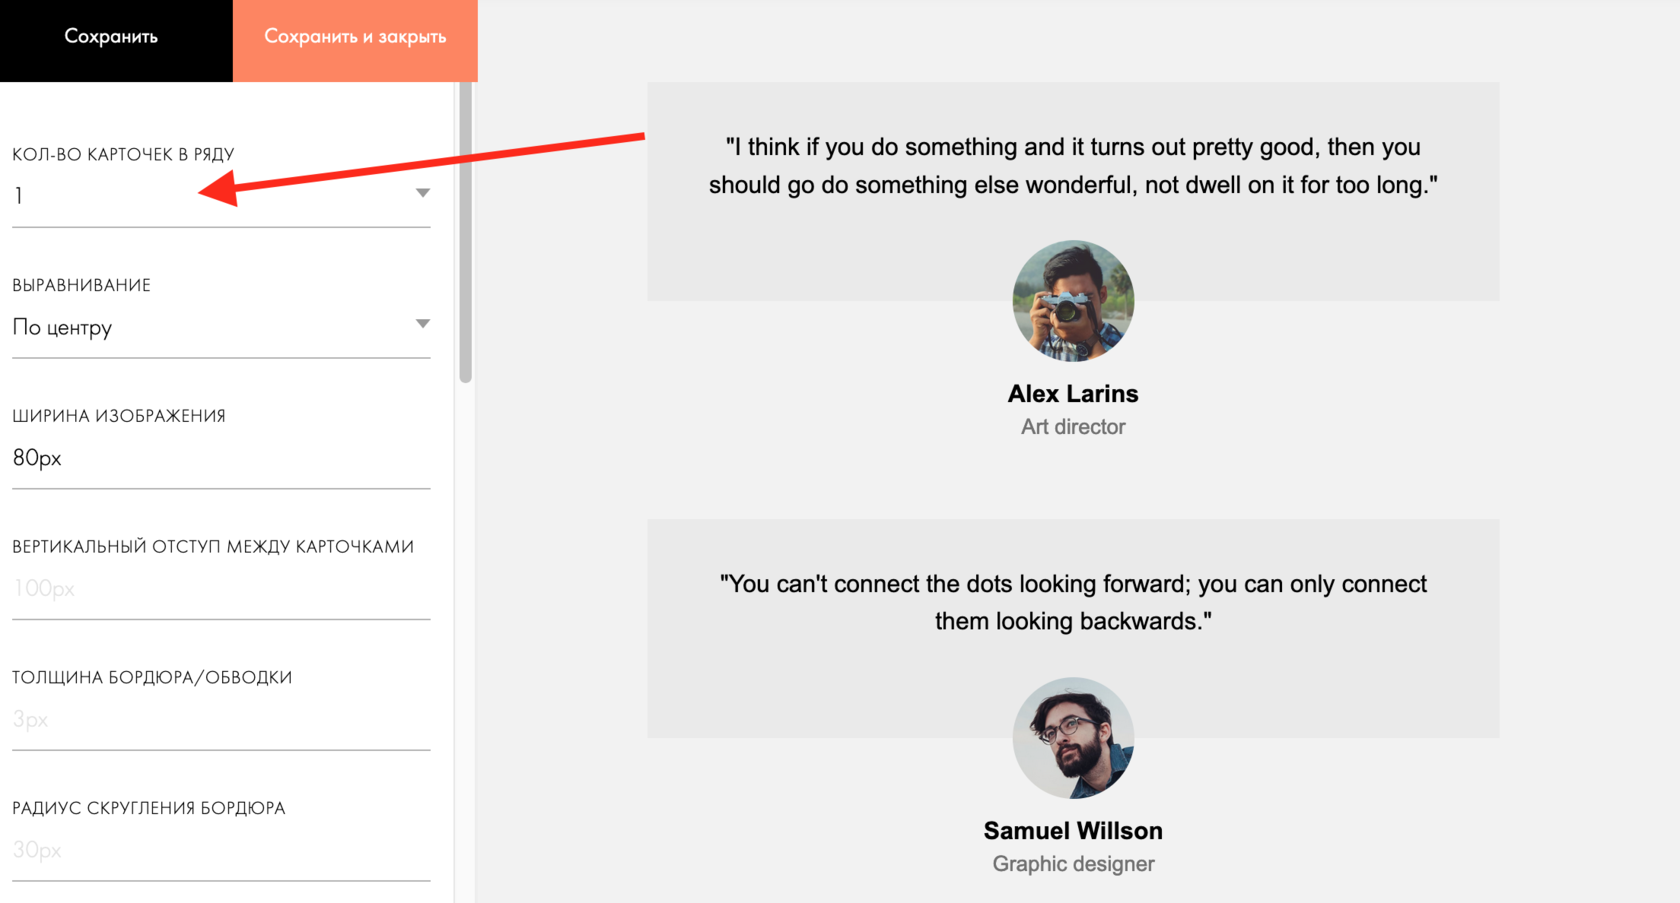Expand the Выравнивание dropdown arrow
This screenshot has height=903, width=1680.
pos(423,324)
